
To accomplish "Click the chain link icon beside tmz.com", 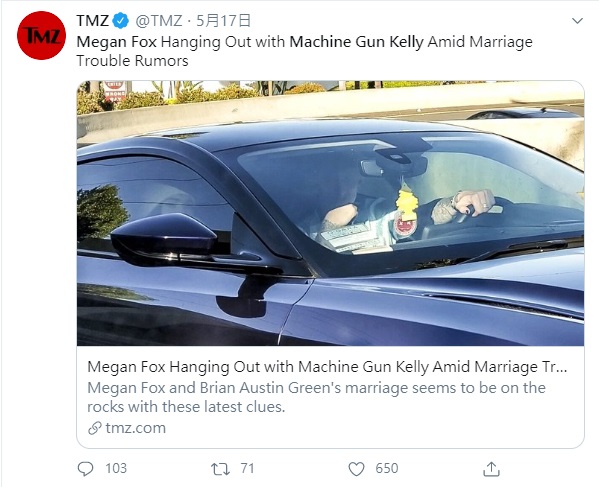I will point(94,428).
